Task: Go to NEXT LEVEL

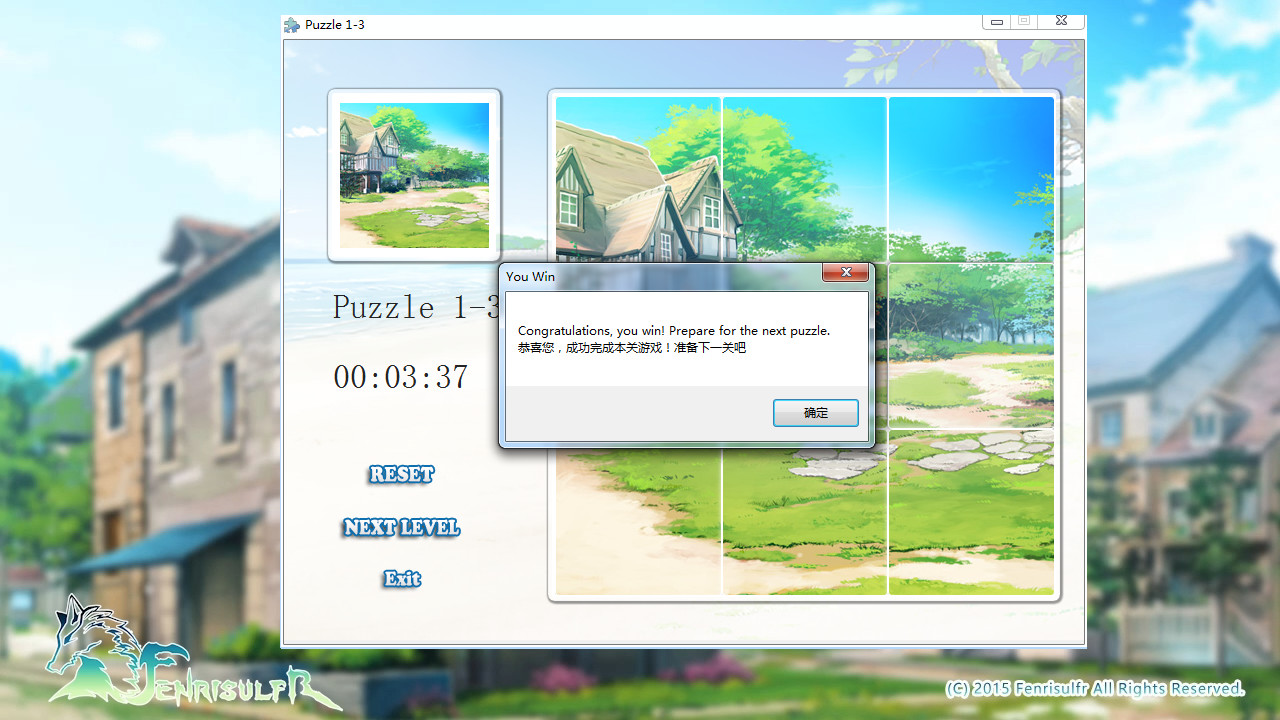Action: click(x=401, y=527)
